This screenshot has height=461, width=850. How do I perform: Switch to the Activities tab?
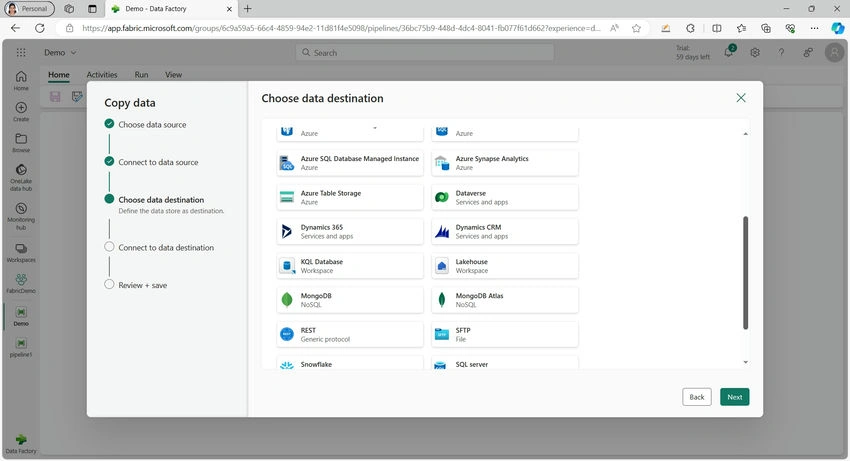point(102,75)
